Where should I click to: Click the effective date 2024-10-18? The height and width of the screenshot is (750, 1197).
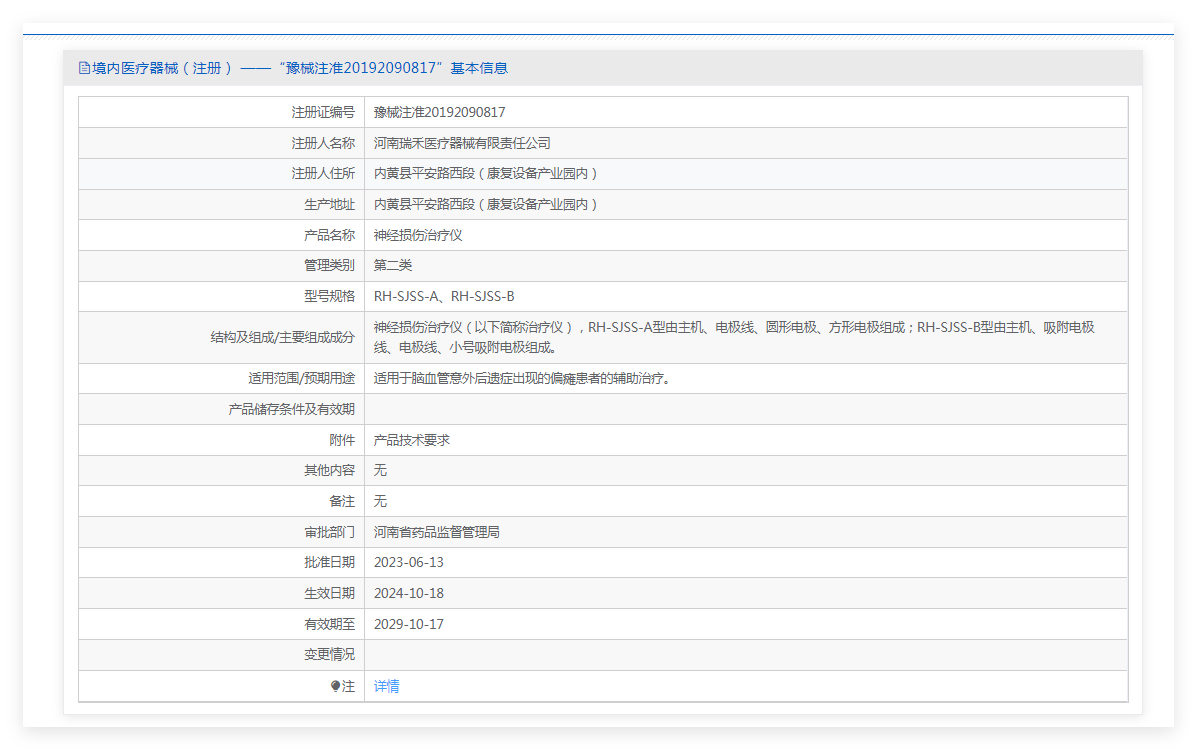tap(408, 593)
